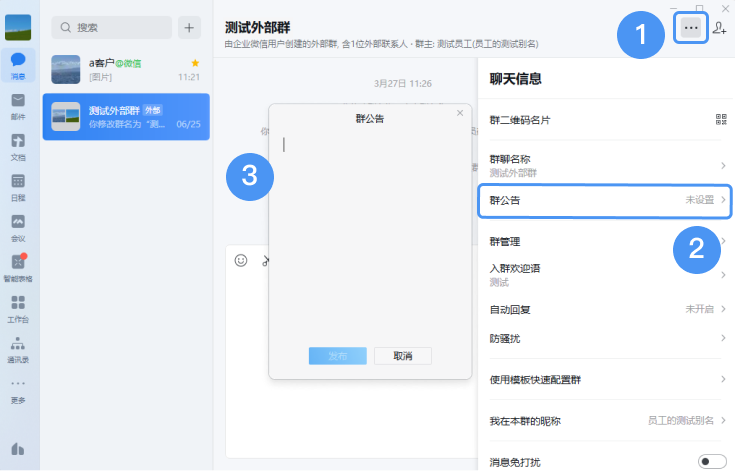
Task: Click the Publish (发布) button
Action: pos(338,356)
